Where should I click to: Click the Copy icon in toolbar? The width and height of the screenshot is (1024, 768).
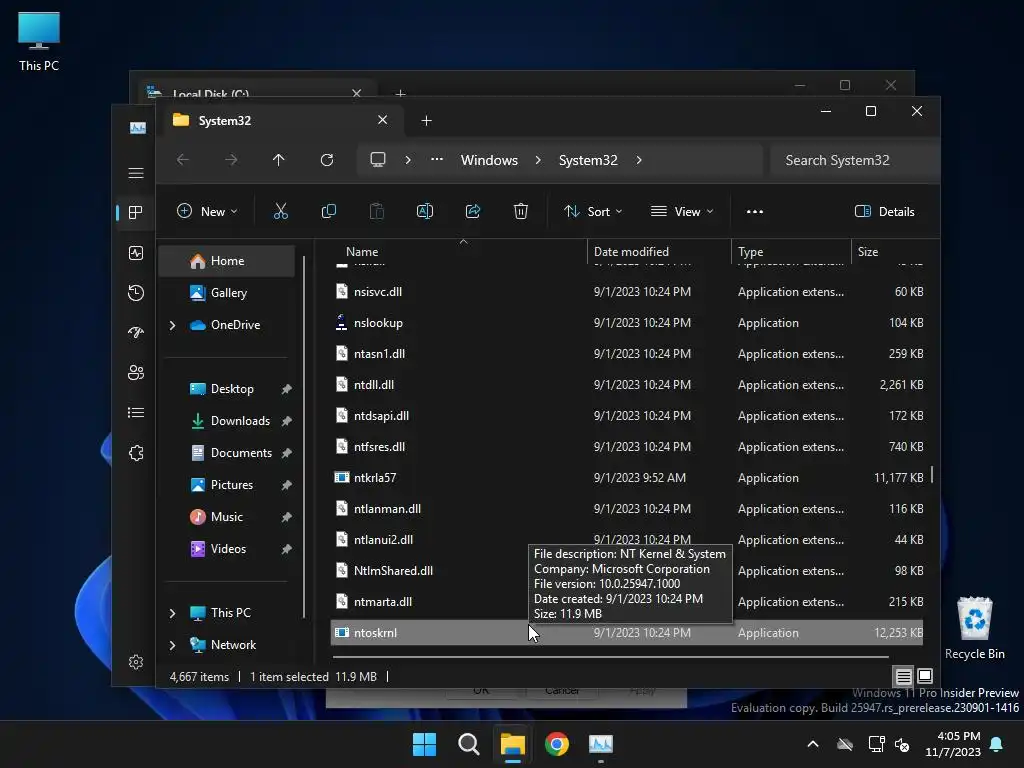329,211
